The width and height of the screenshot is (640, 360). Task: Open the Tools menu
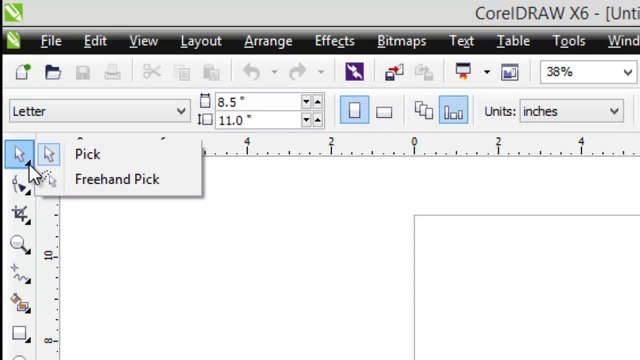click(569, 41)
